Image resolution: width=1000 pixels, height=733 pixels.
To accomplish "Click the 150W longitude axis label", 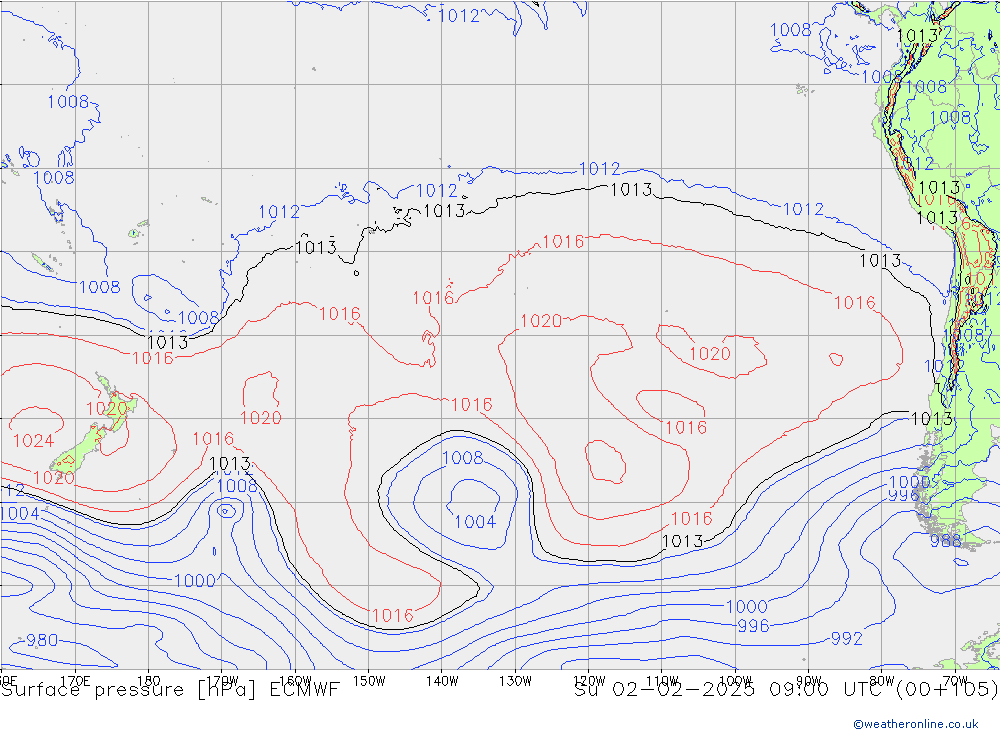I will (369, 681).
